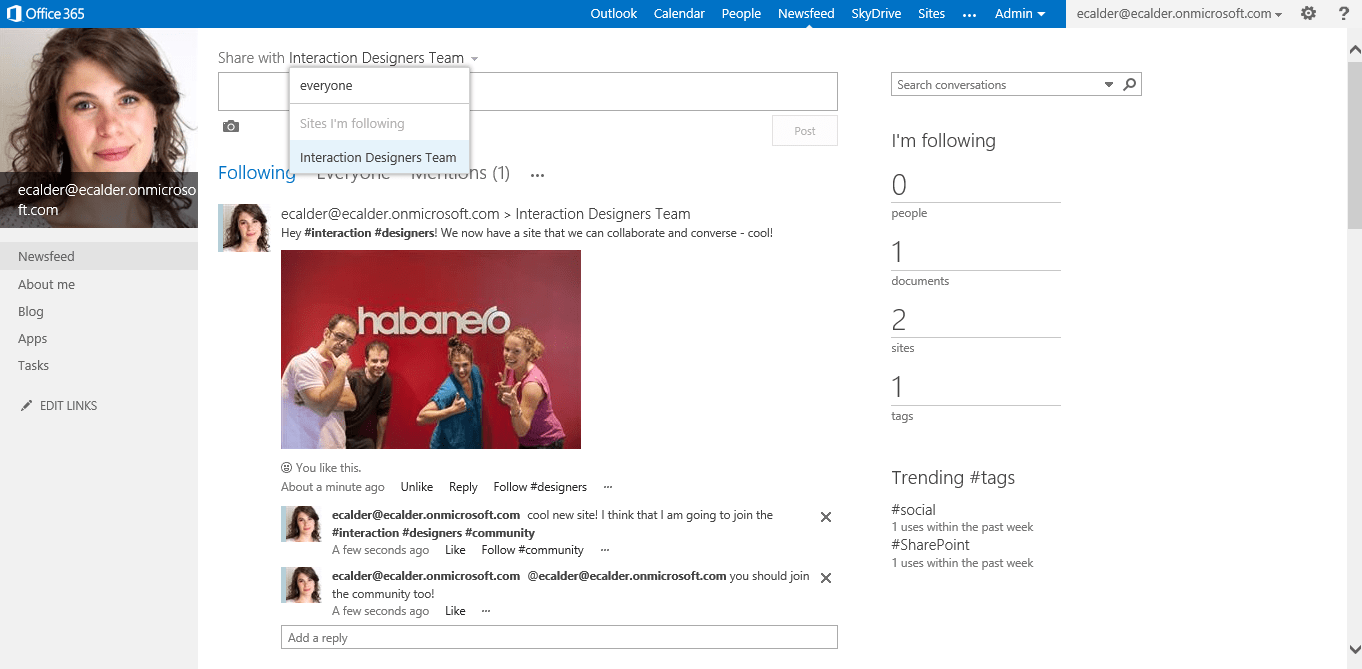Viewport: 1362px width, 669px height.
Task: Open more options after Follow #community
Action: [605, 550]
